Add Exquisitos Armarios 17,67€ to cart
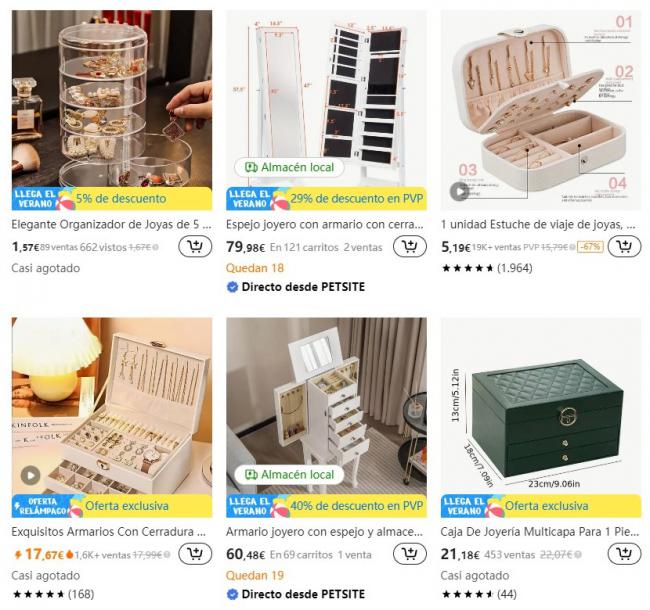The height and width of the screenshot is (610, 650). (x=195, y=554)
